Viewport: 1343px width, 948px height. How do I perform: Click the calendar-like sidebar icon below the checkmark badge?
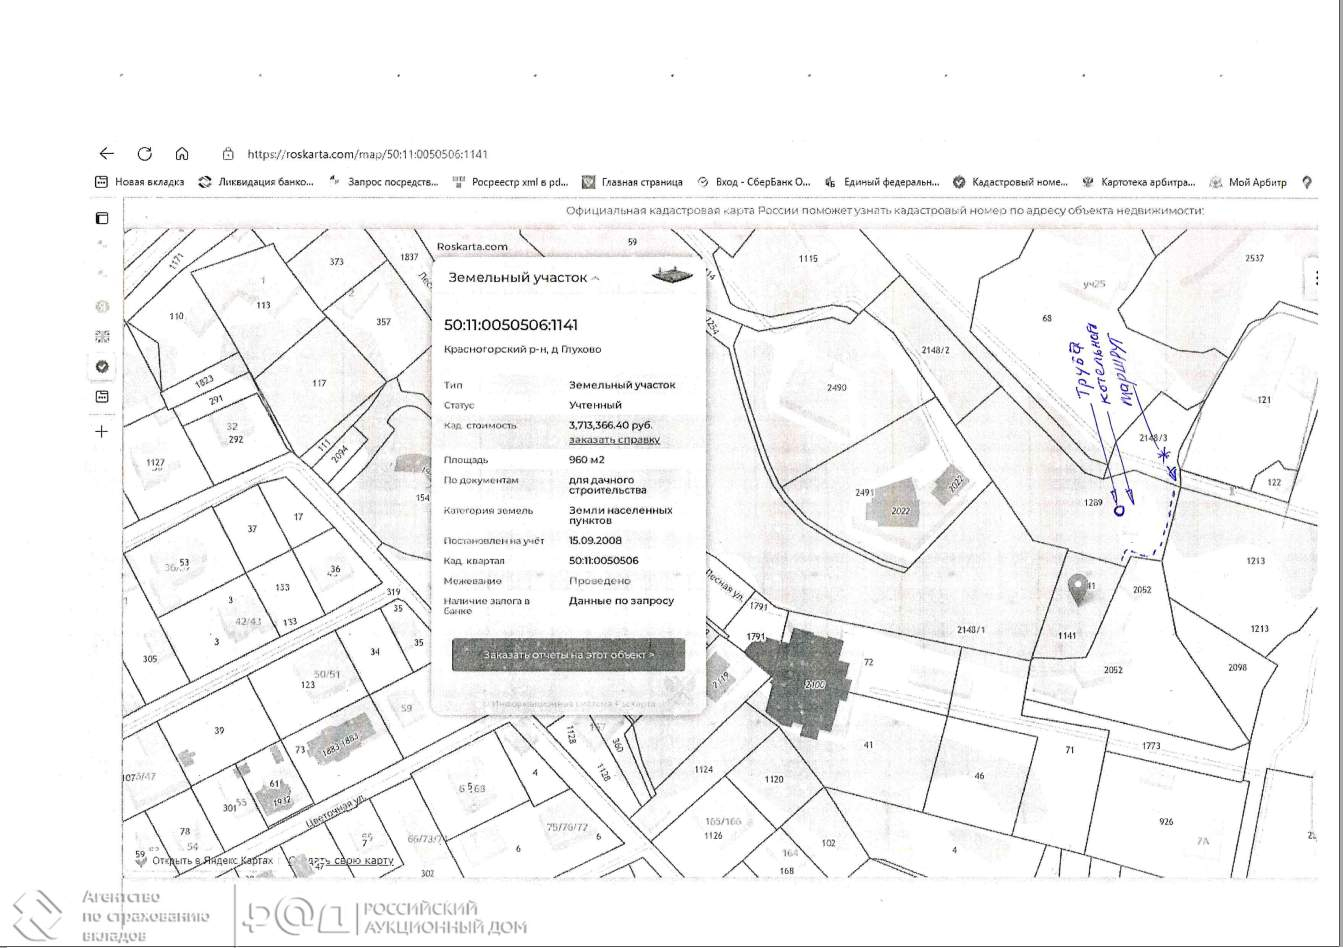tap(101, 397)
